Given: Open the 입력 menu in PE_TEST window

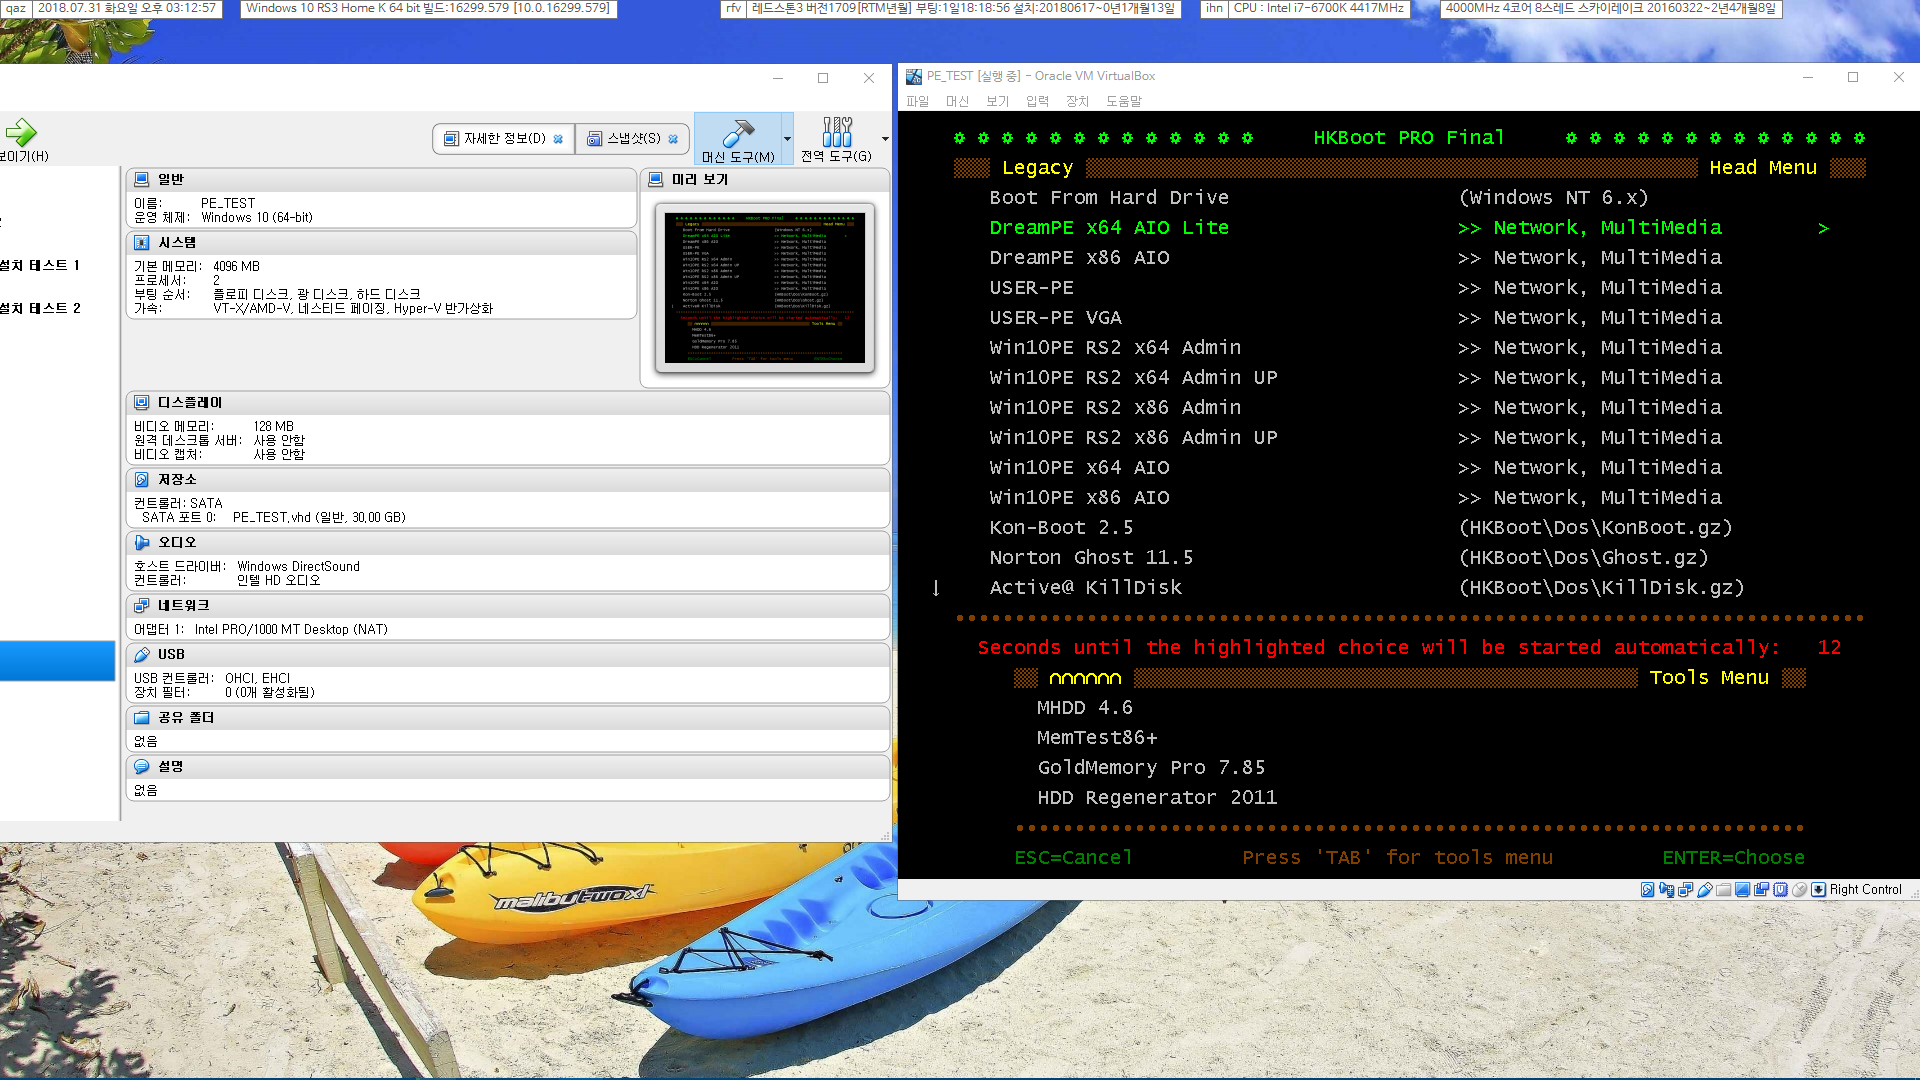Looking at the screenshot, I should point(1038,101).
